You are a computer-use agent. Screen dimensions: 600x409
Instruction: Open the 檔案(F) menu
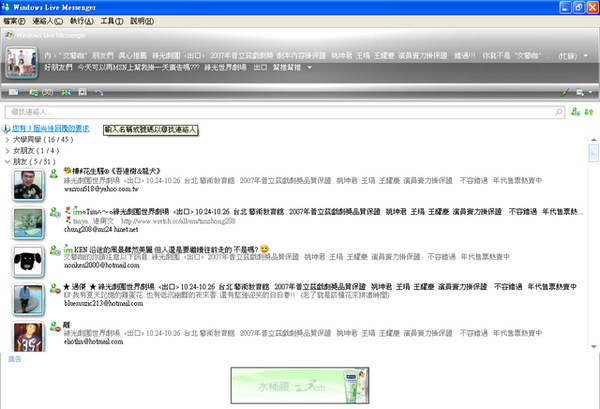(x=14, y=21)
